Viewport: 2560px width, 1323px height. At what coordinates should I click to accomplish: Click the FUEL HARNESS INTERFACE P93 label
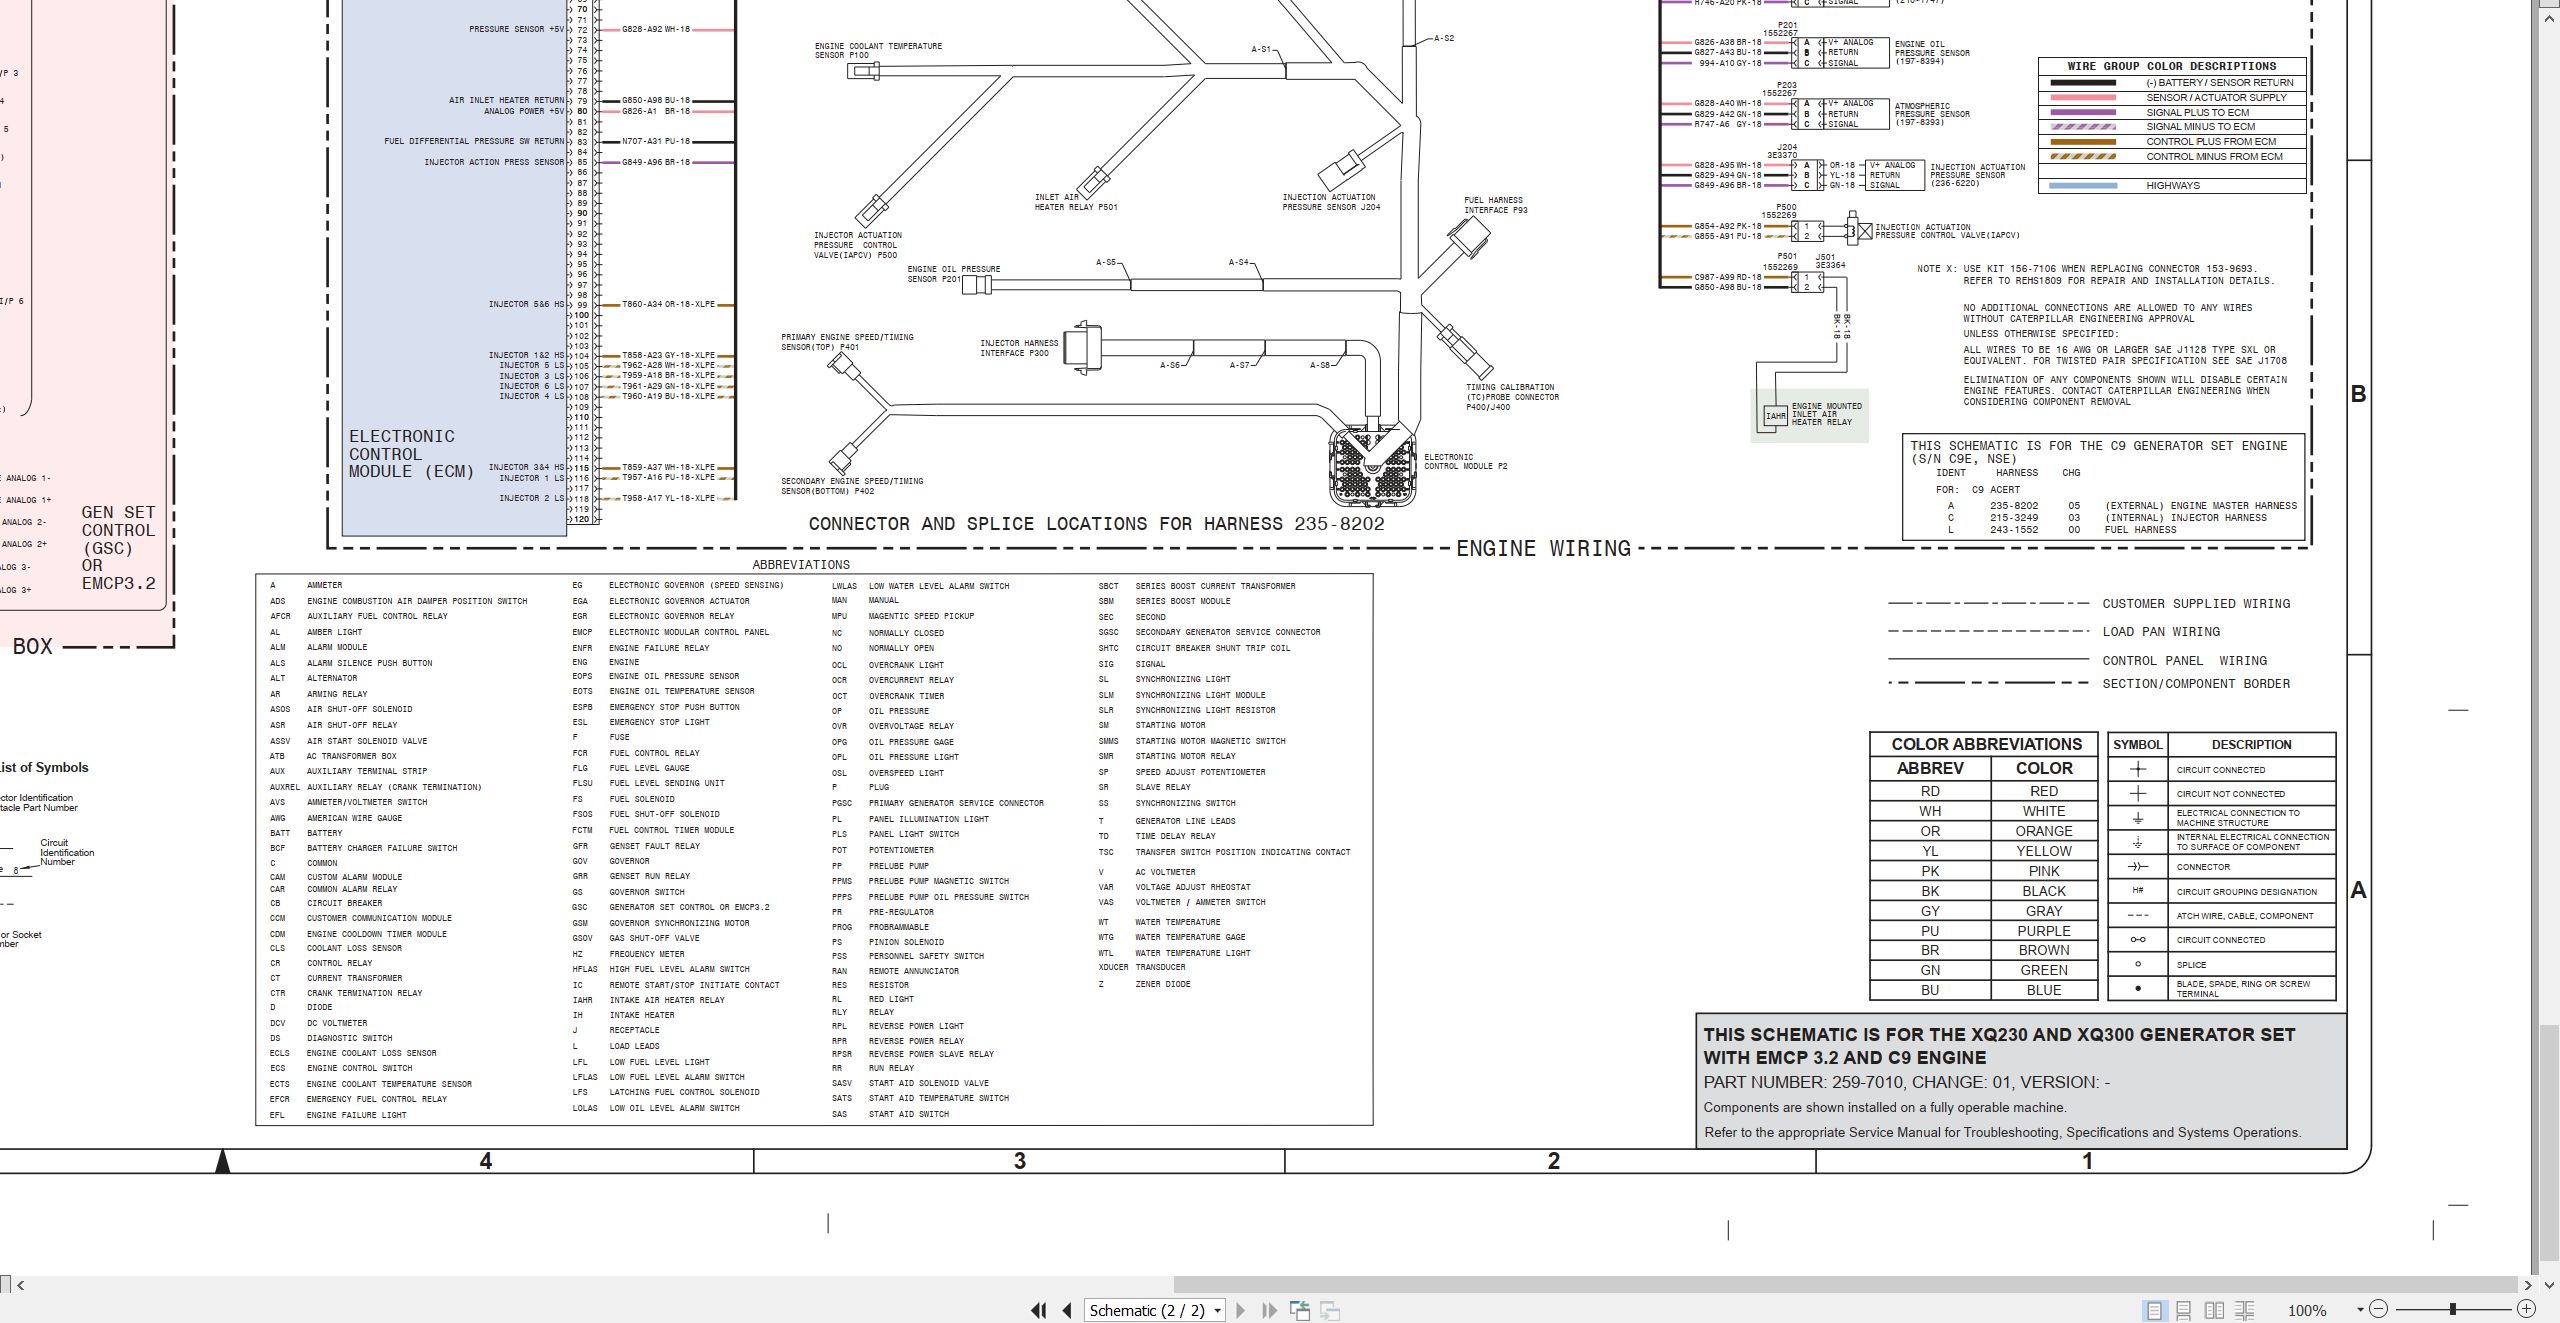click(1495, 205)
